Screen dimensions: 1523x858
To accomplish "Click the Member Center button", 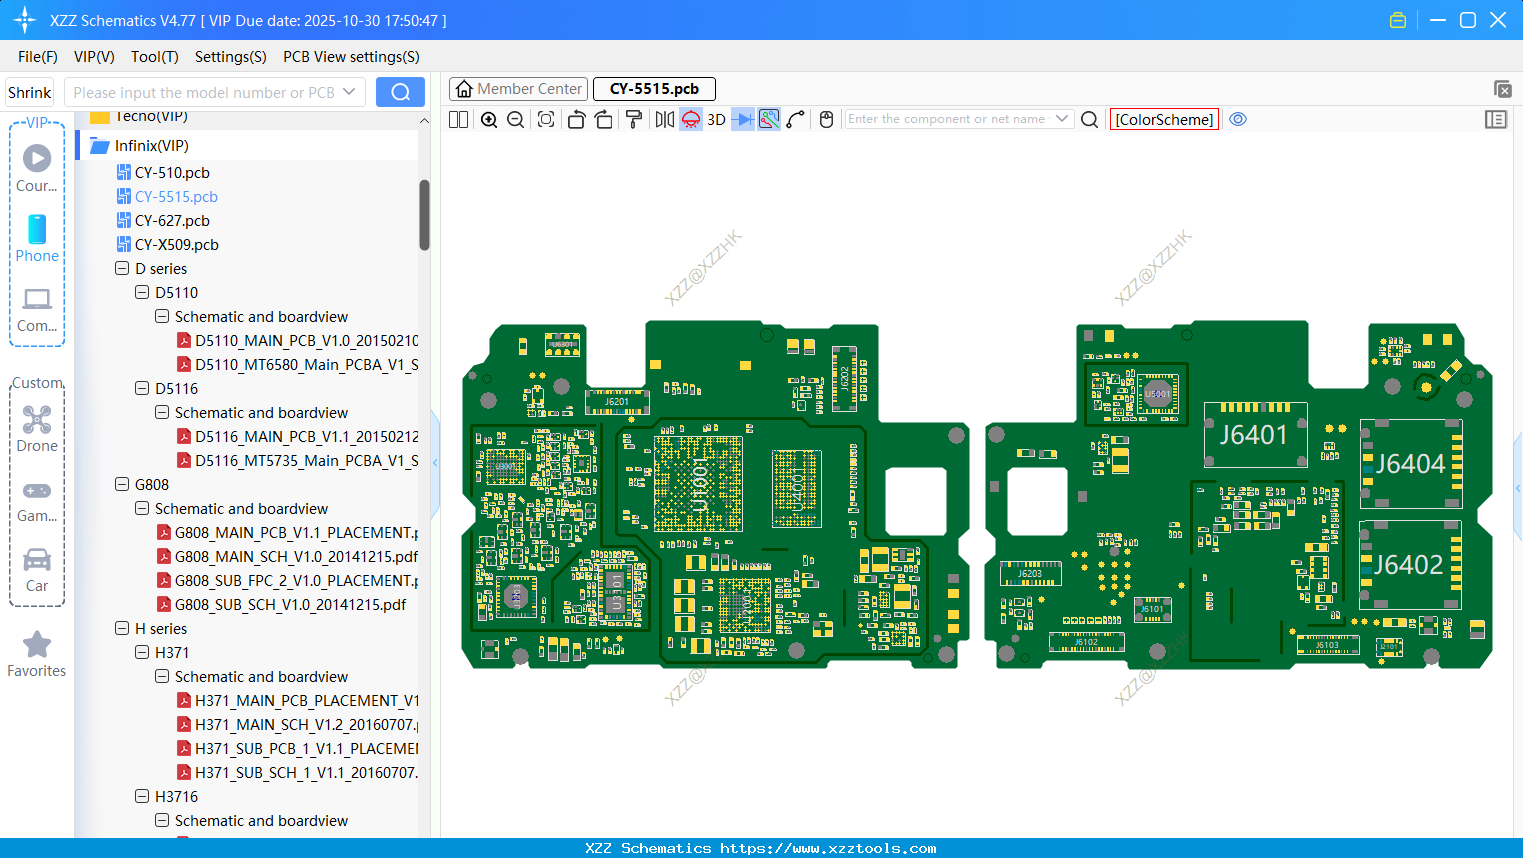I will point(518,88).
